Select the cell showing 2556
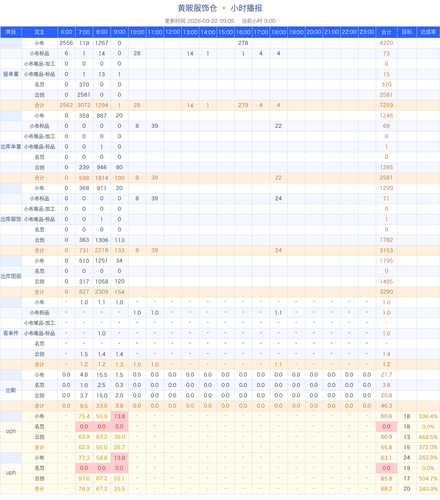440x500 pixels. click(x=66, y=43)
